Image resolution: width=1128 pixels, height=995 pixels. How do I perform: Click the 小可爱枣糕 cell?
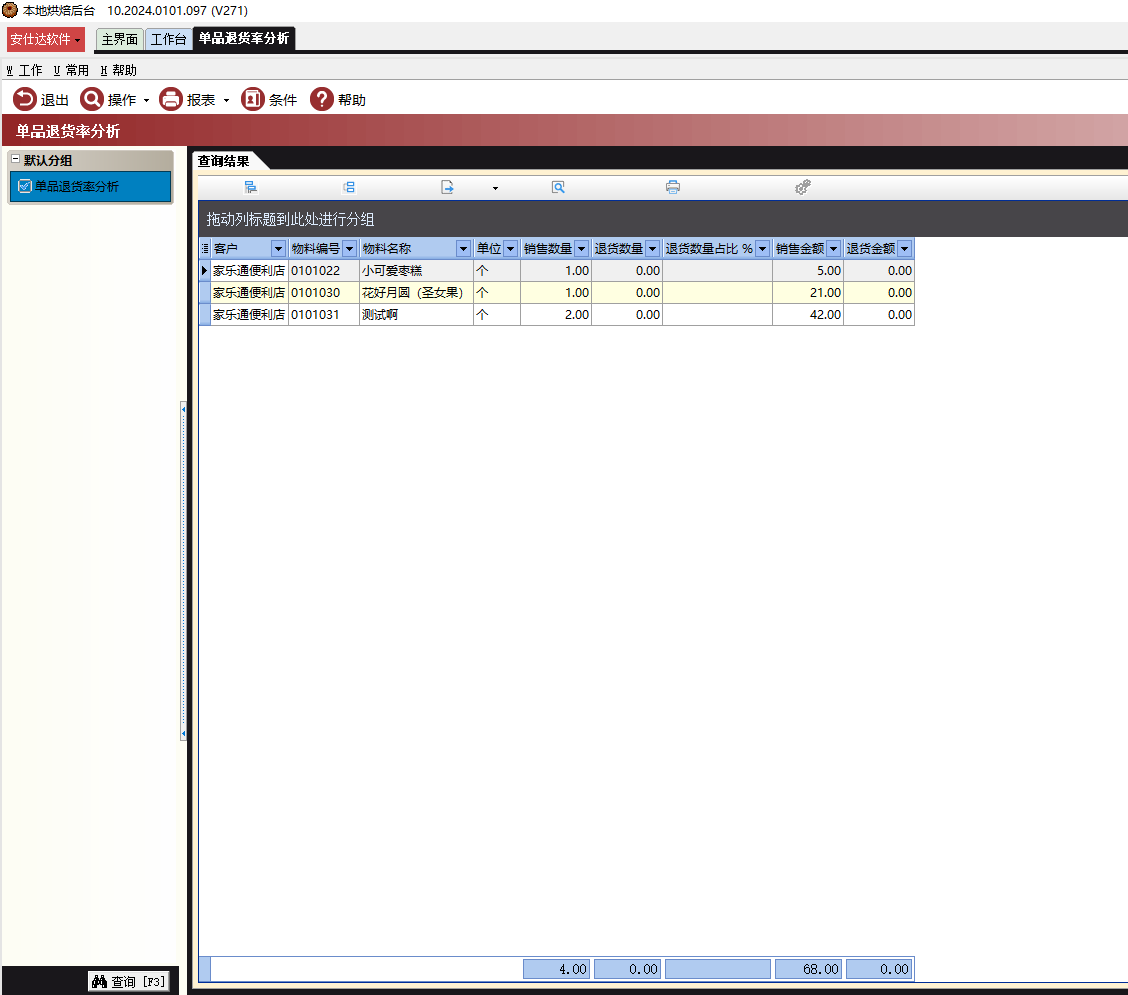416,271
